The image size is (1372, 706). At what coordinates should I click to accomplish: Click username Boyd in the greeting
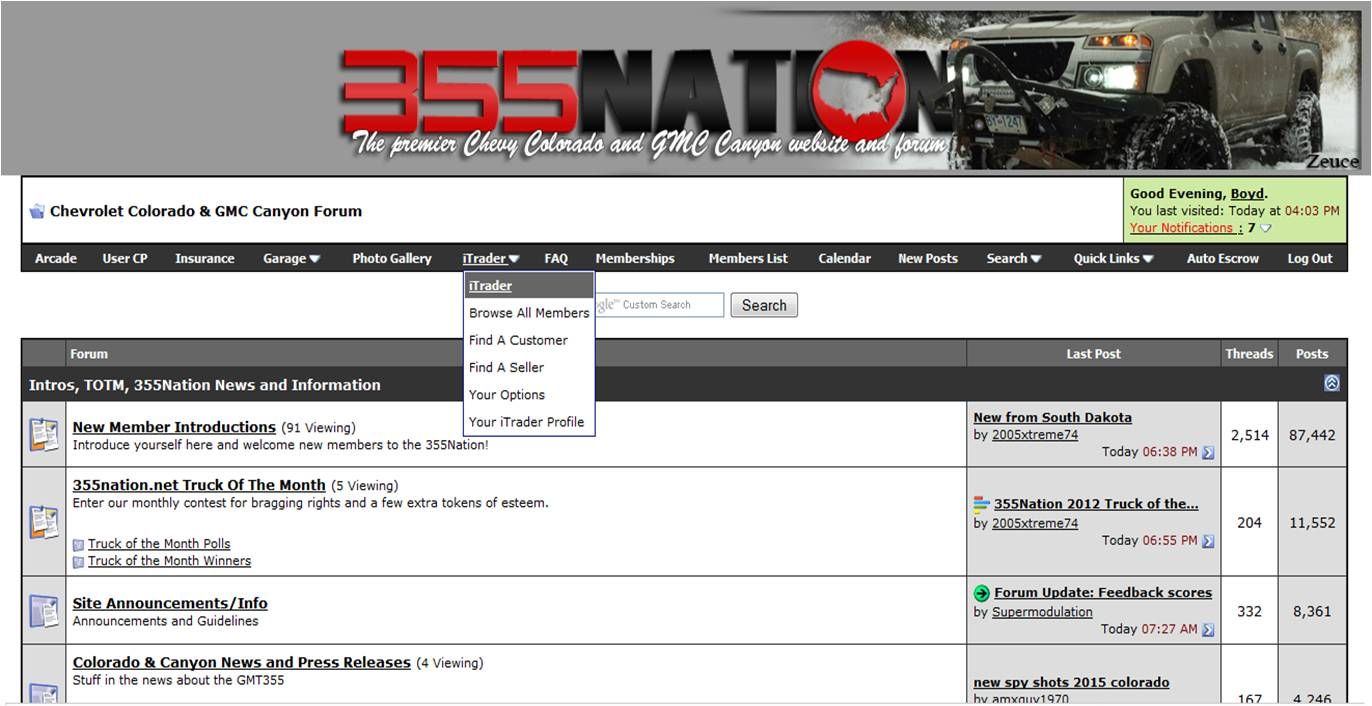pyautogui.click(x=1247, y=194)
